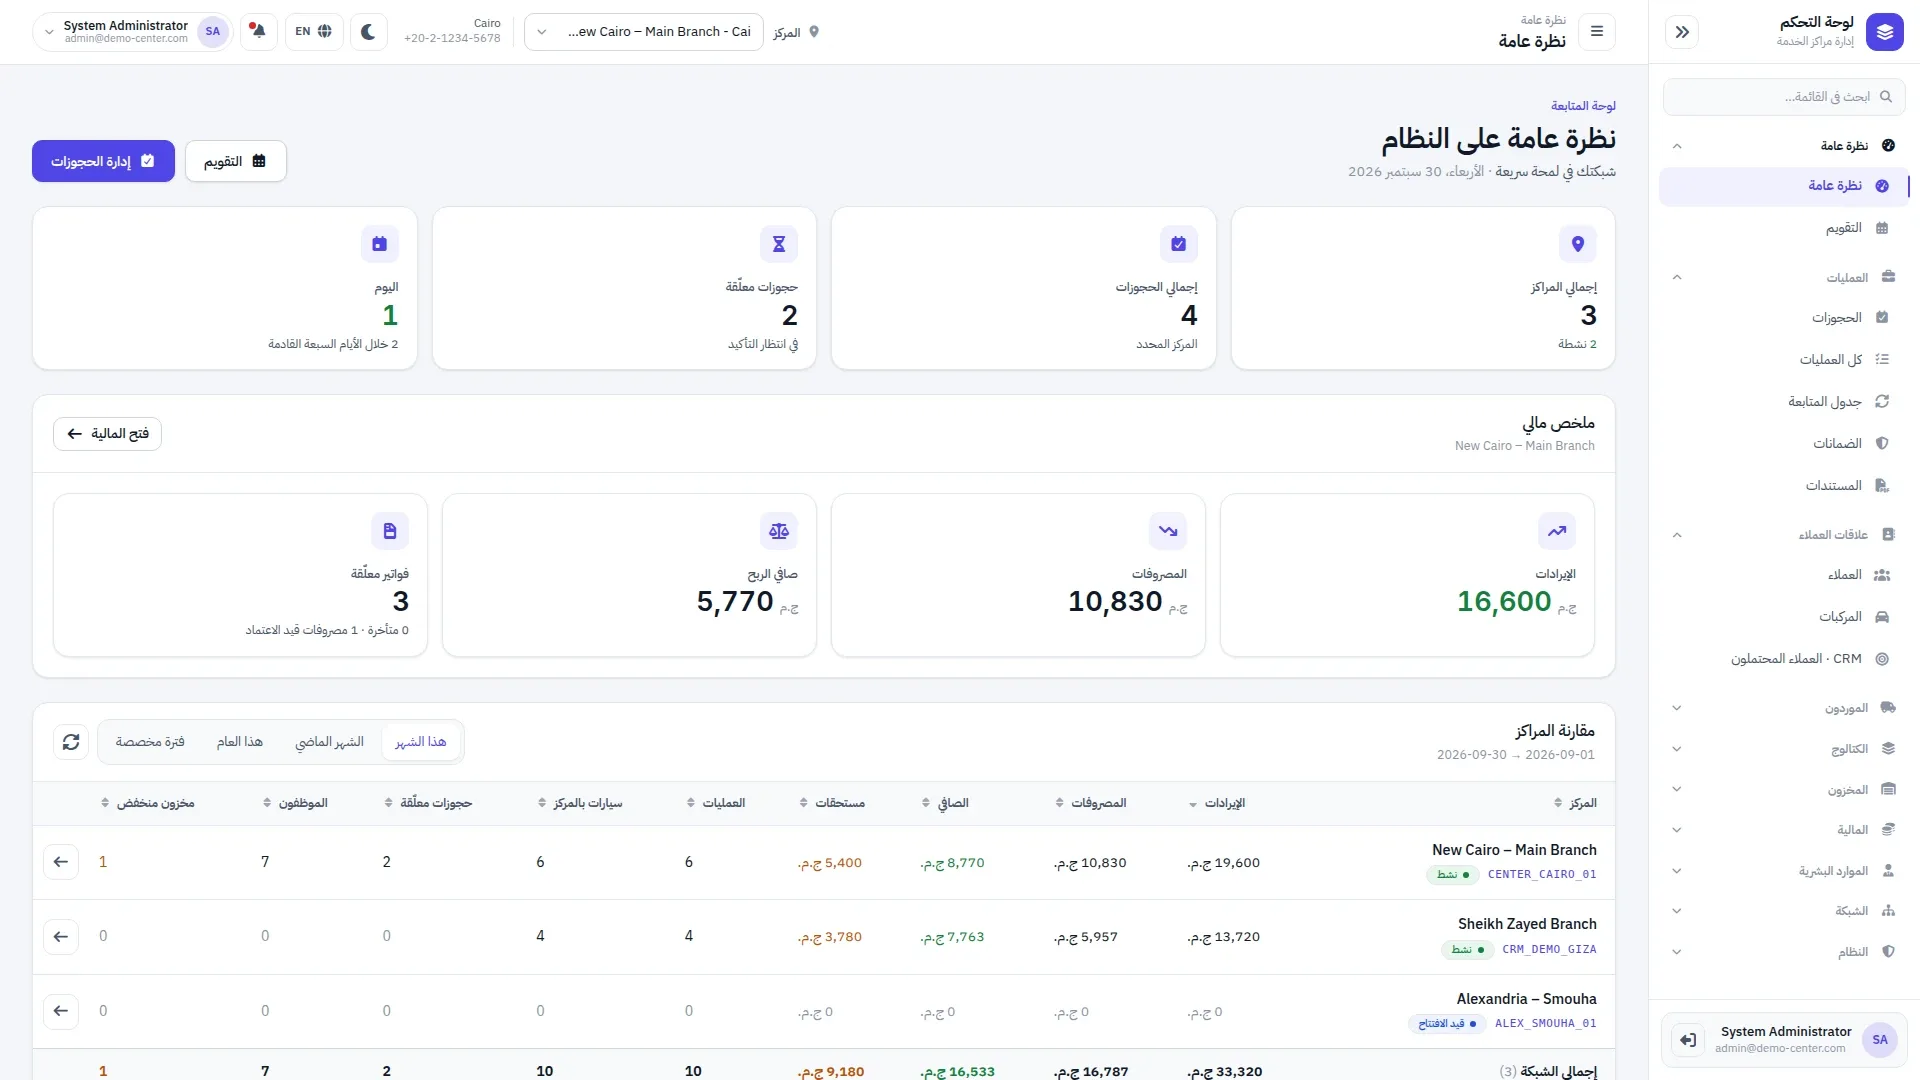Click the calendar icon for التقويم in sidebar

[x=1882, y=228]
